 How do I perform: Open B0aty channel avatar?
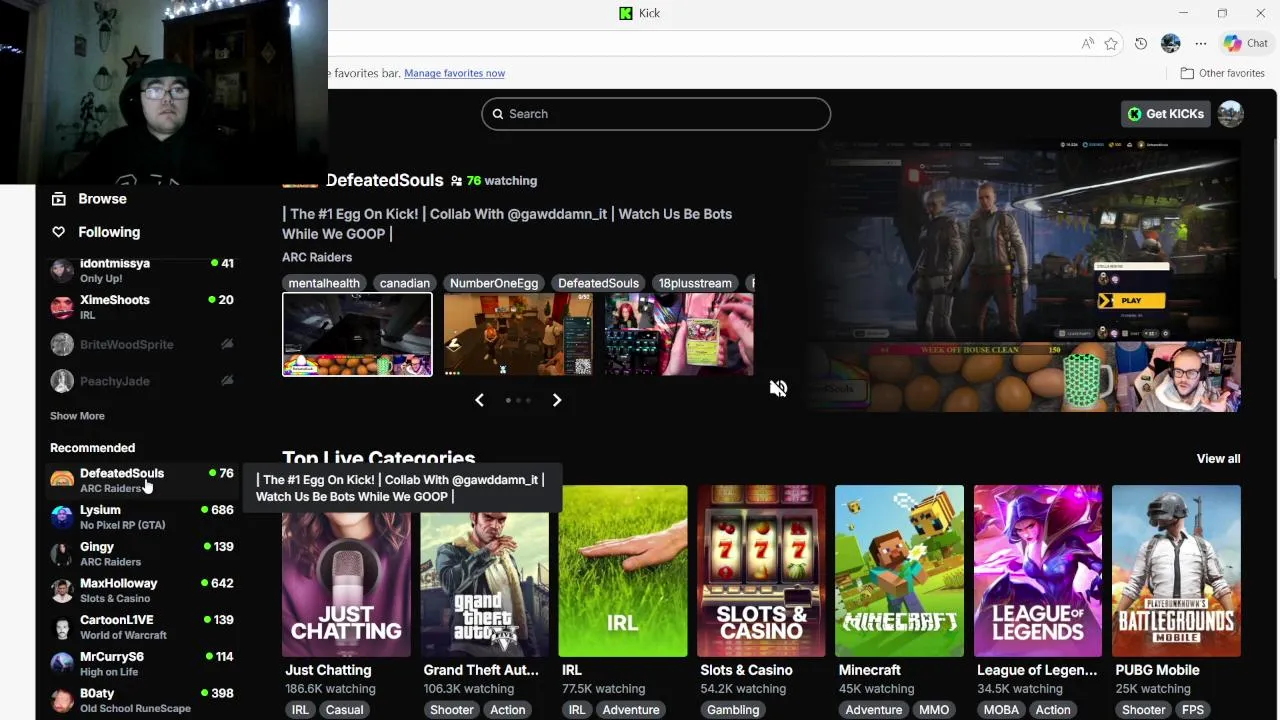pos(62,700)
